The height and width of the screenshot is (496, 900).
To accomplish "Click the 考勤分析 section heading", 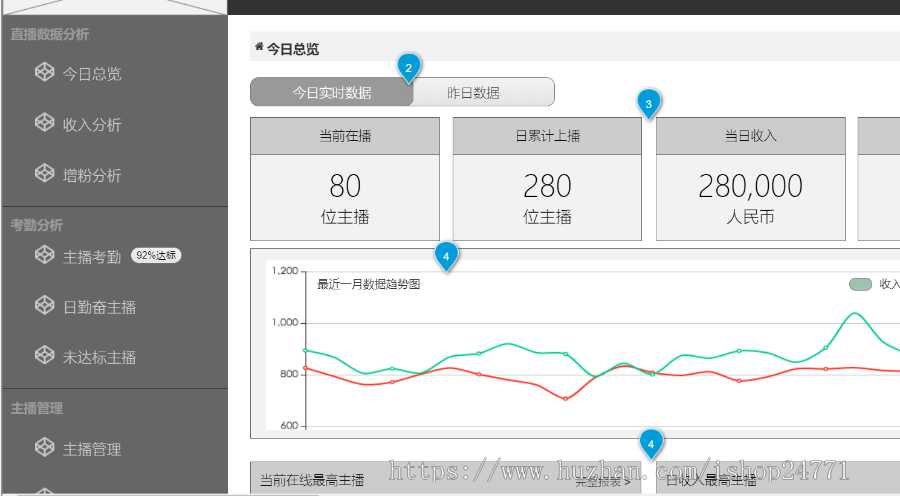I will [37, 225].
